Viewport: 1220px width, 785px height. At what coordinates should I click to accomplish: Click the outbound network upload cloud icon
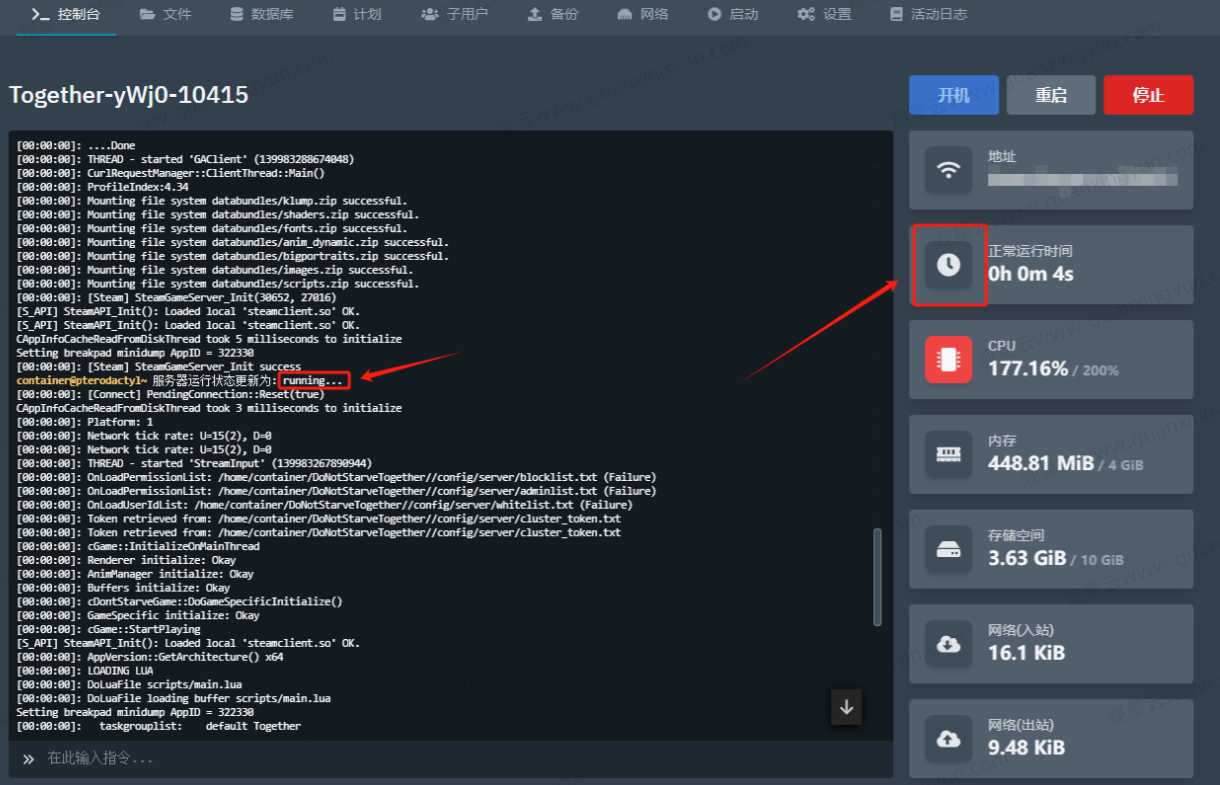pyautogui.click(x=948, y=739)
